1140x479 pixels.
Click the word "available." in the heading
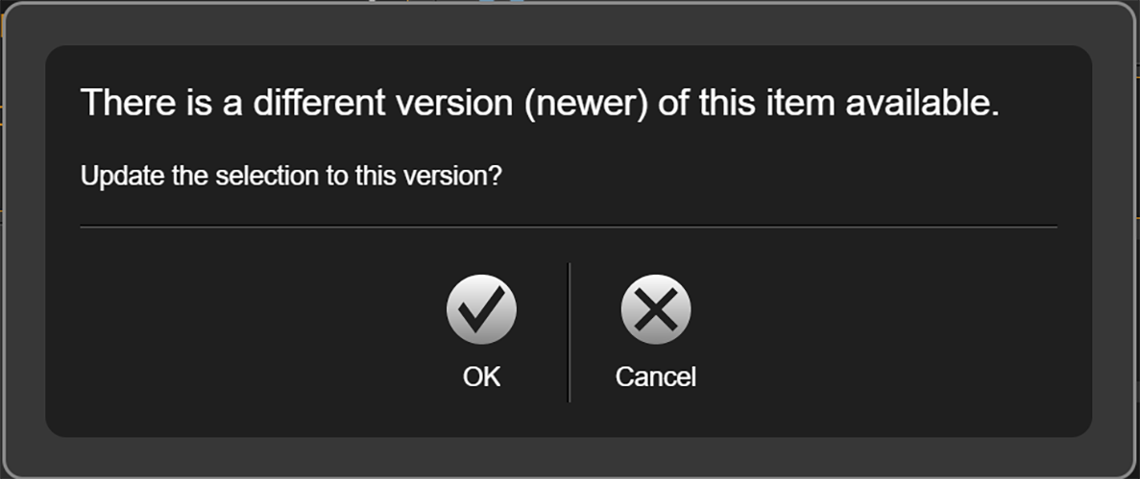point(923,103)
